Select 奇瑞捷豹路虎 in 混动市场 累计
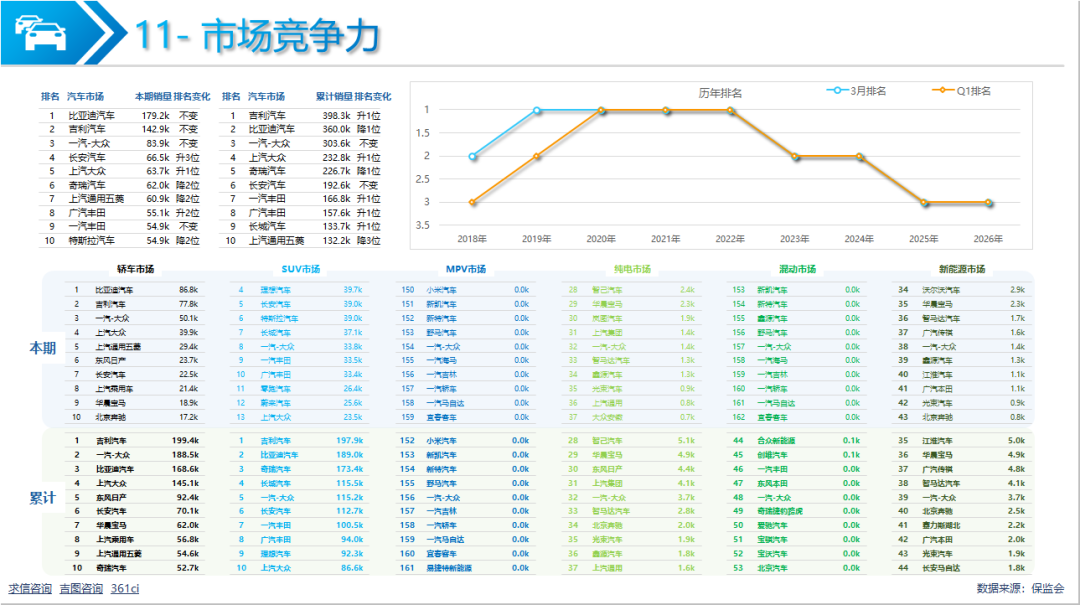 click(780, 511)
